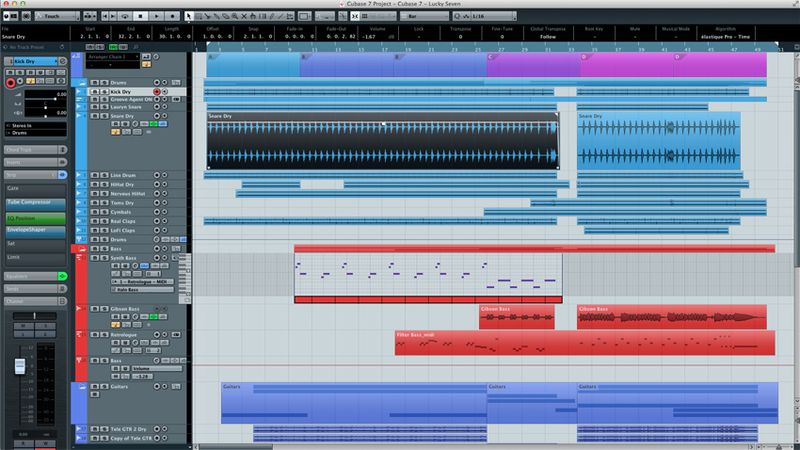
Task: Select the Glue tool in toolbar
Action: point(216,16)
